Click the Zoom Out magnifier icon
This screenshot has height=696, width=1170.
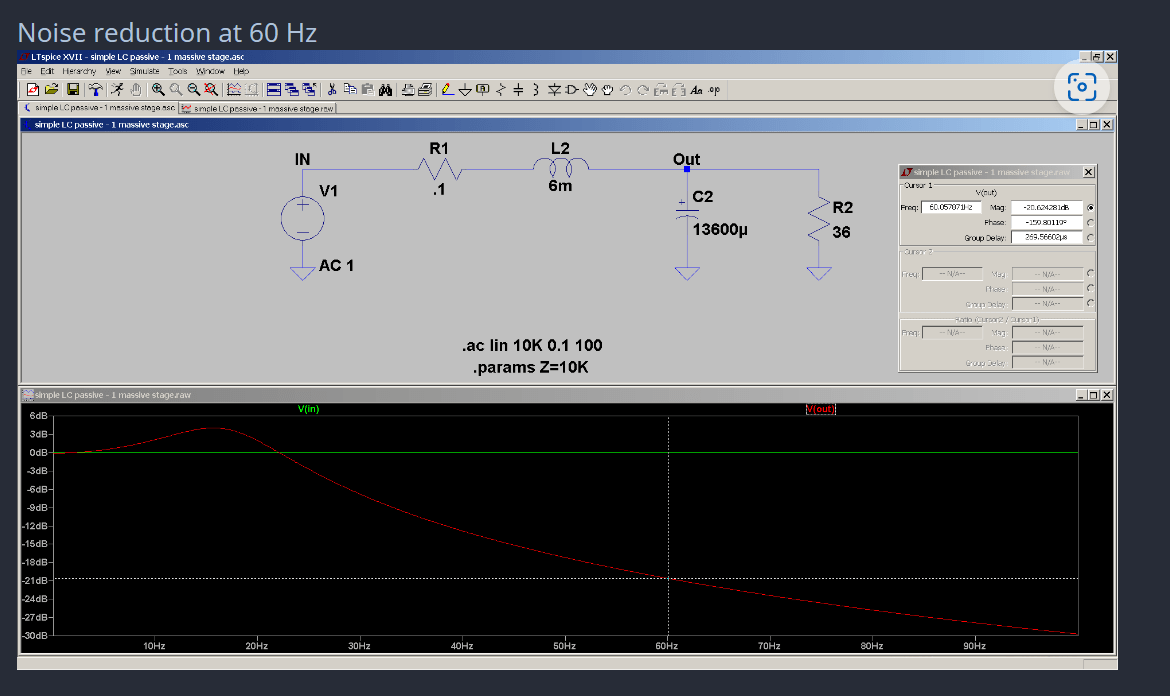coord(194,90)
